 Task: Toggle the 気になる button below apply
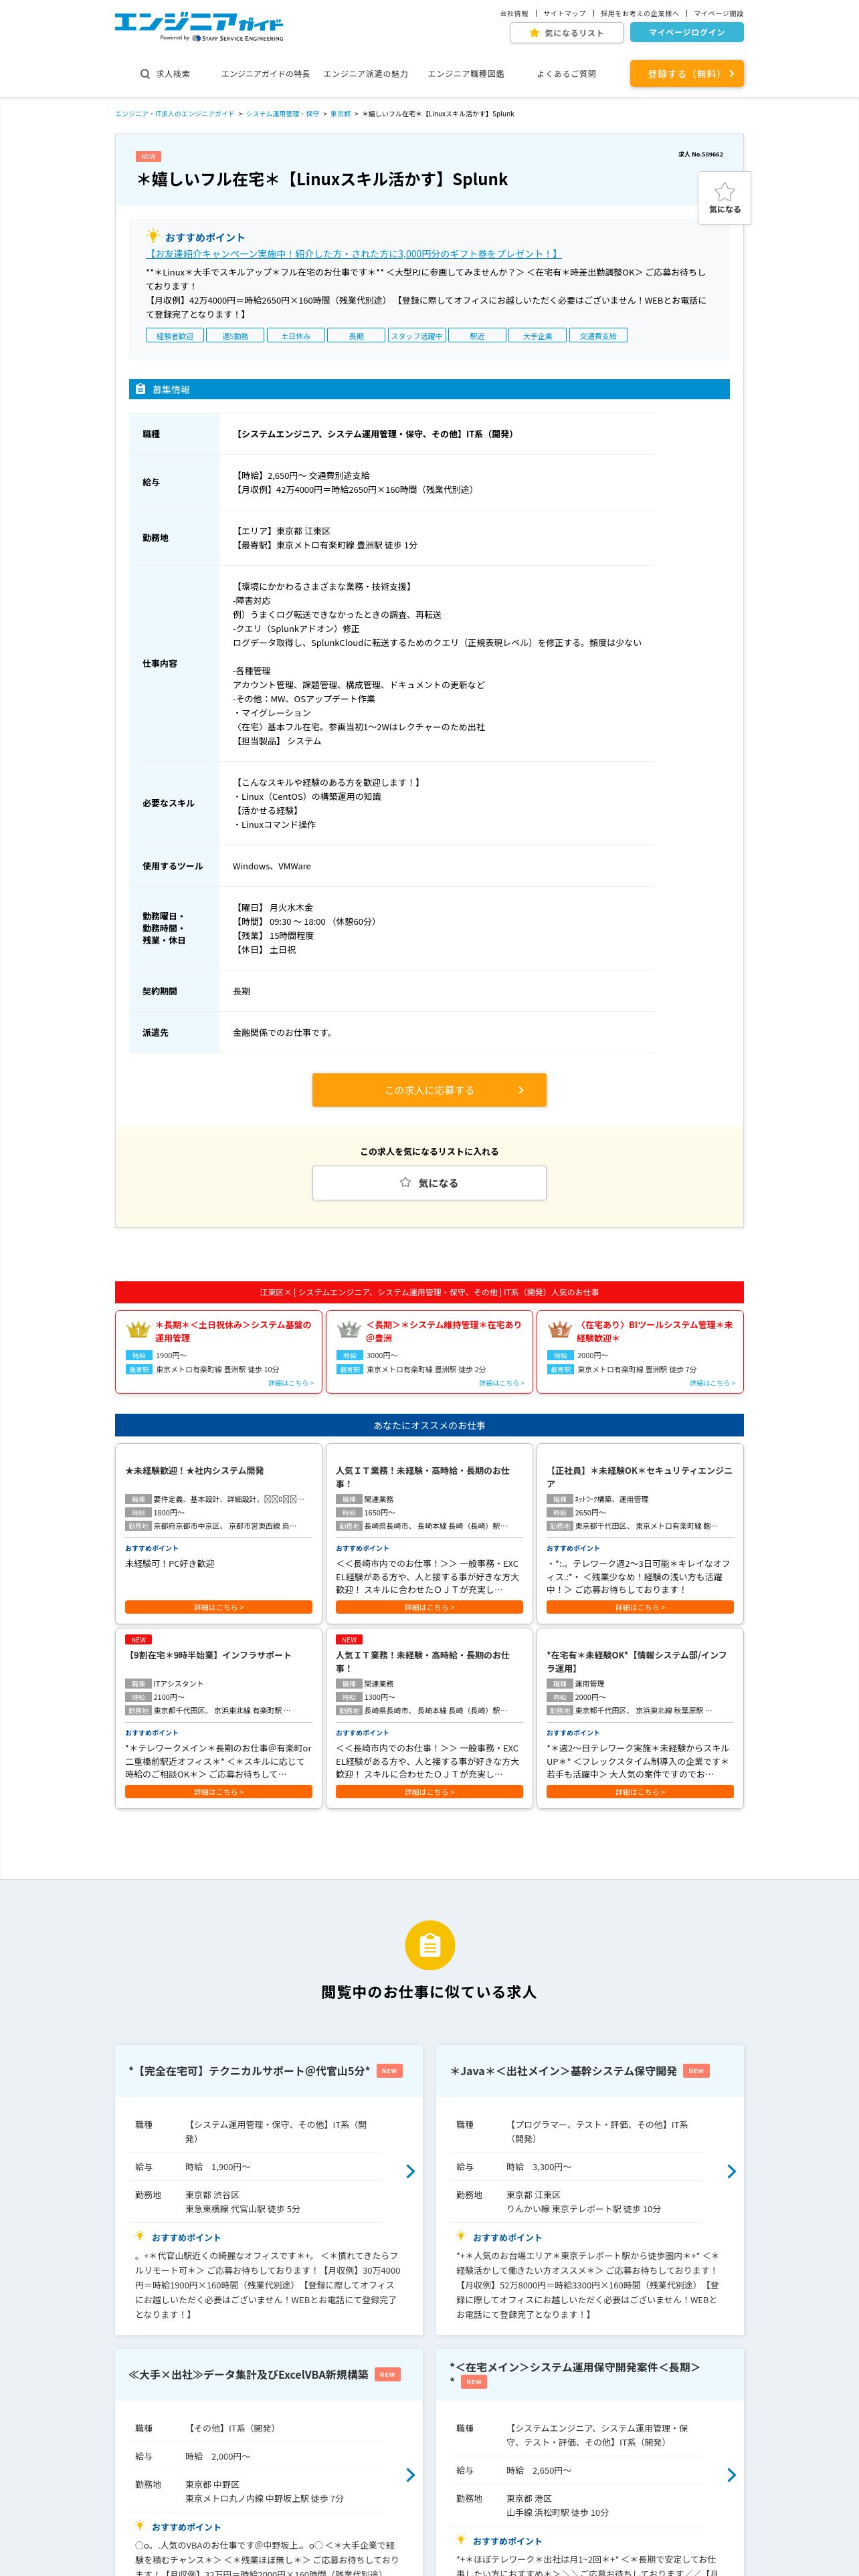[x=429, y=1182]
